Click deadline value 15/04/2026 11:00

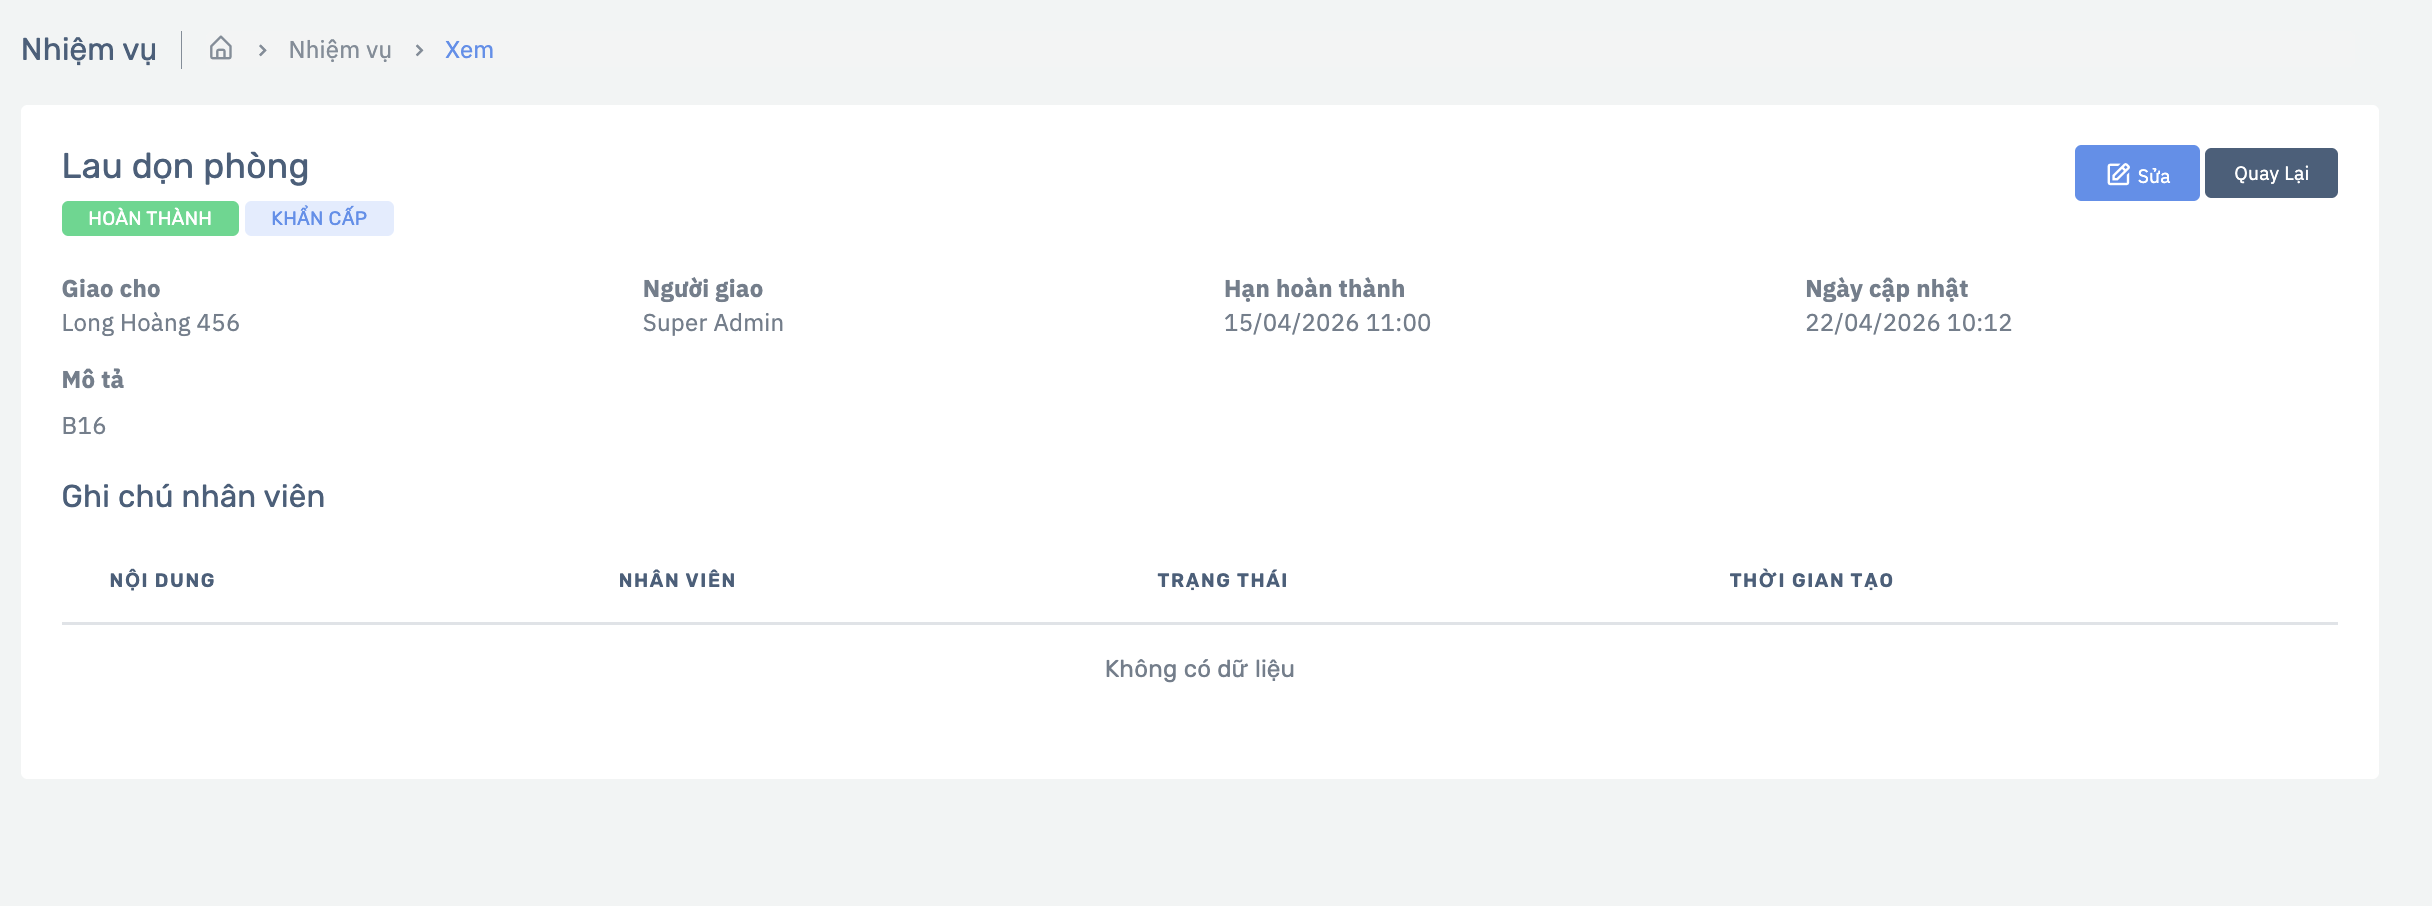point(1327,323)
